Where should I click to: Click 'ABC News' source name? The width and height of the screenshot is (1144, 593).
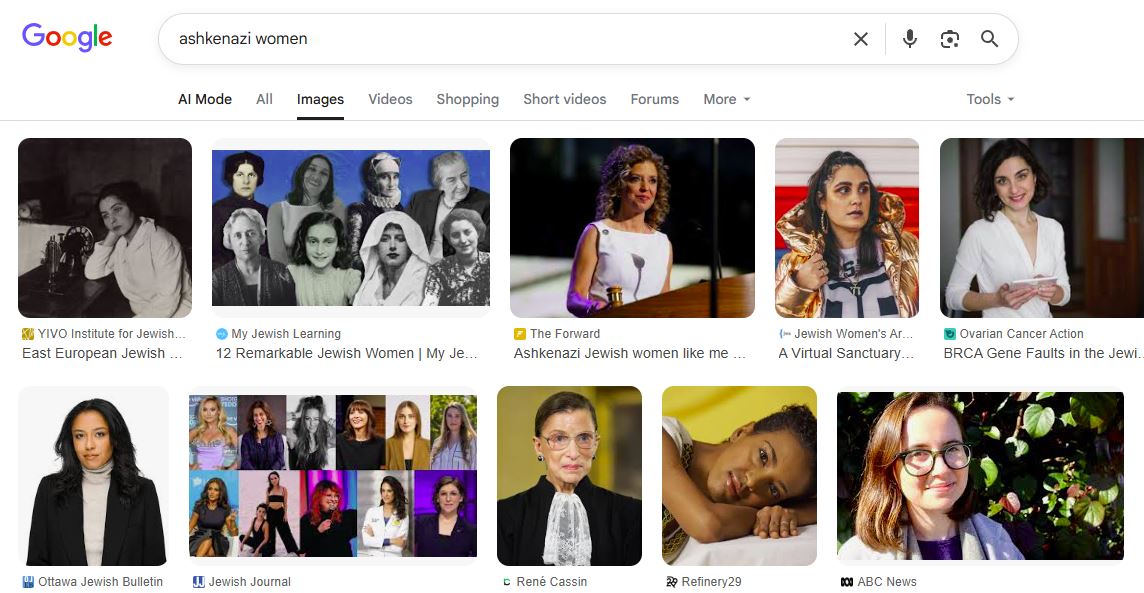(887, 582)
